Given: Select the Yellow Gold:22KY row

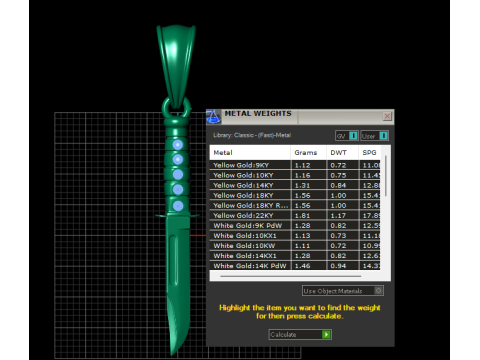Looking at the screenshot, I should 295,215.
